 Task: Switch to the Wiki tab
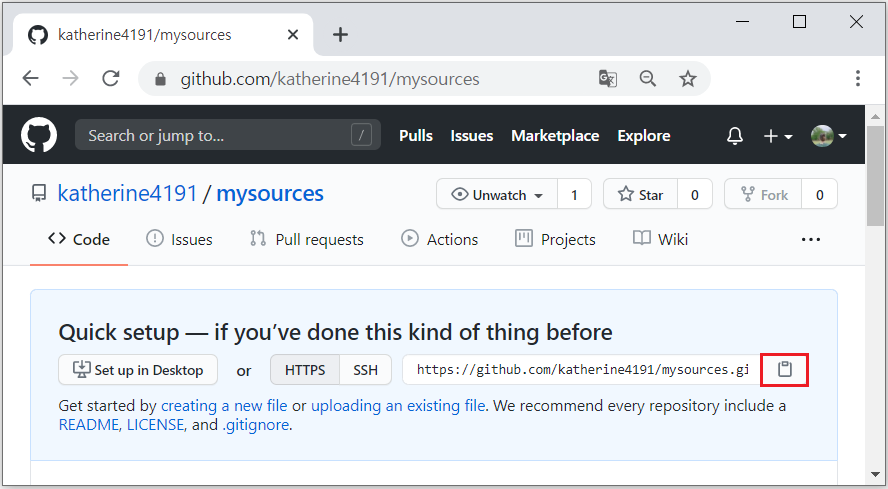pos(660,239)
